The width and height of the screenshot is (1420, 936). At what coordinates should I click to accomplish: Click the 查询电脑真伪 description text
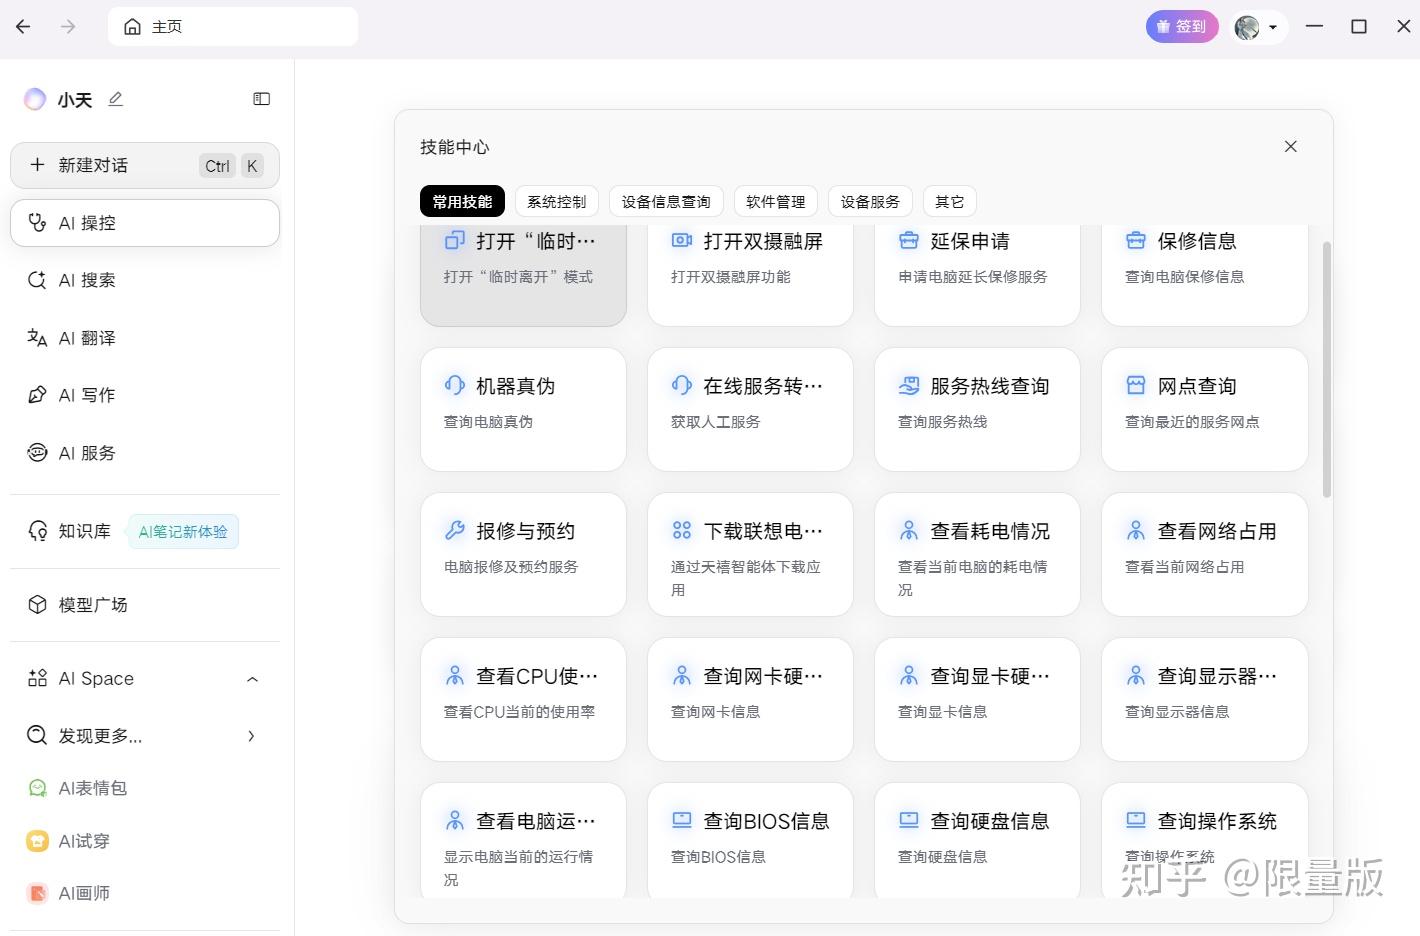[x=488, y=422]
